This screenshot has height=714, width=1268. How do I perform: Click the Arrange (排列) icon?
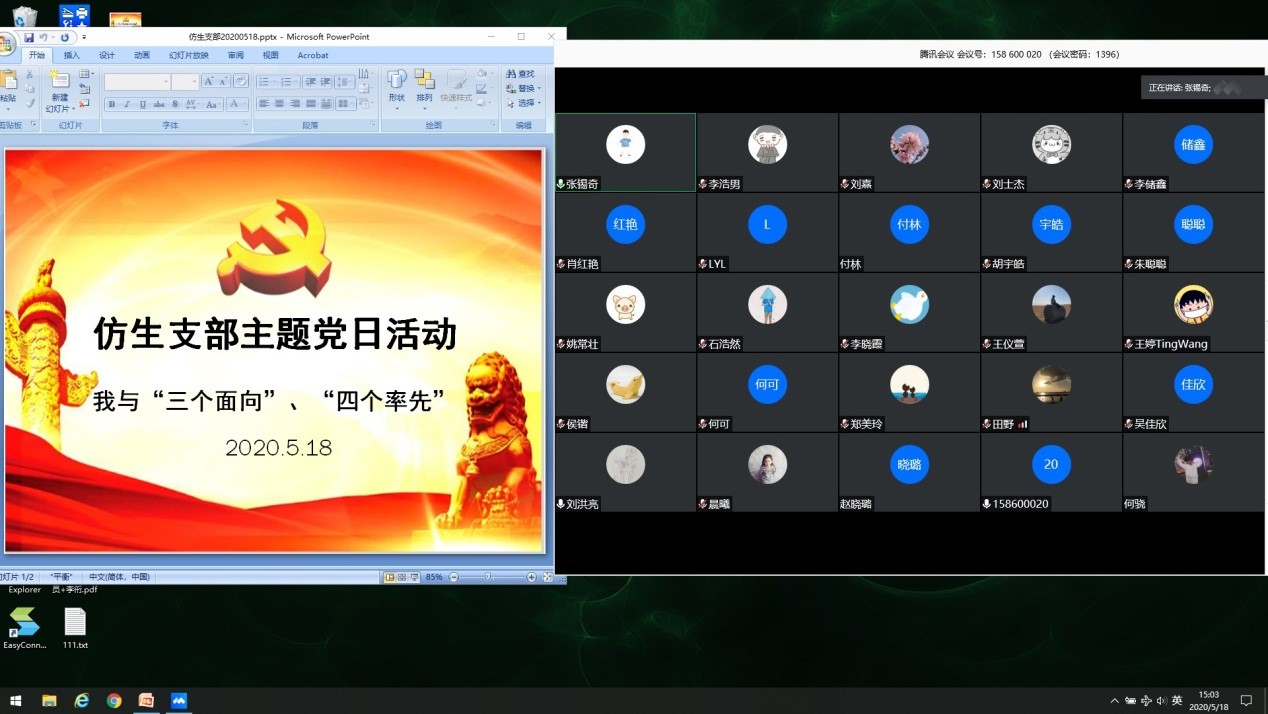click(x=425, y=84)
